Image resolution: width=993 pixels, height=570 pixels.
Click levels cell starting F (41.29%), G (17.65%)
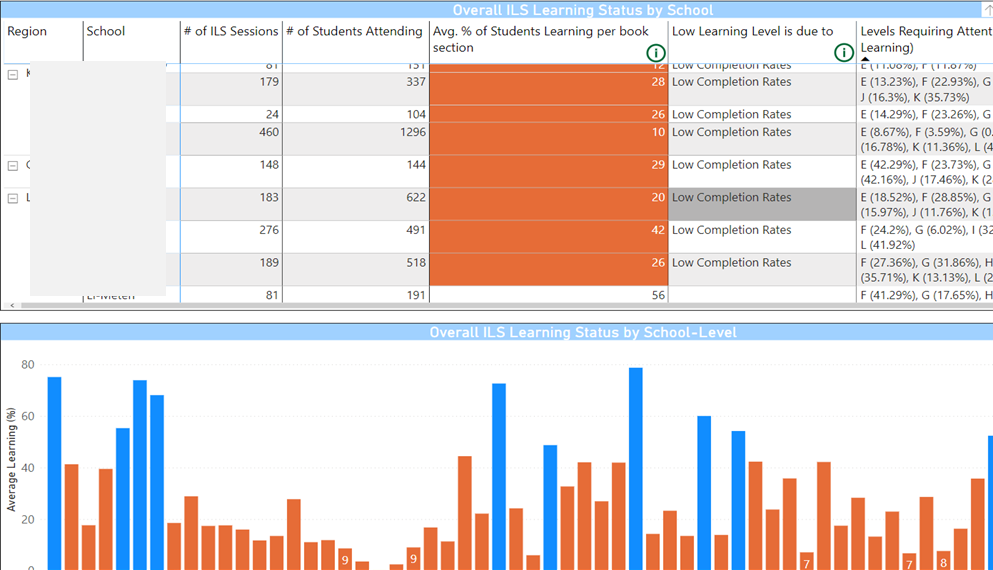(925, 294)
